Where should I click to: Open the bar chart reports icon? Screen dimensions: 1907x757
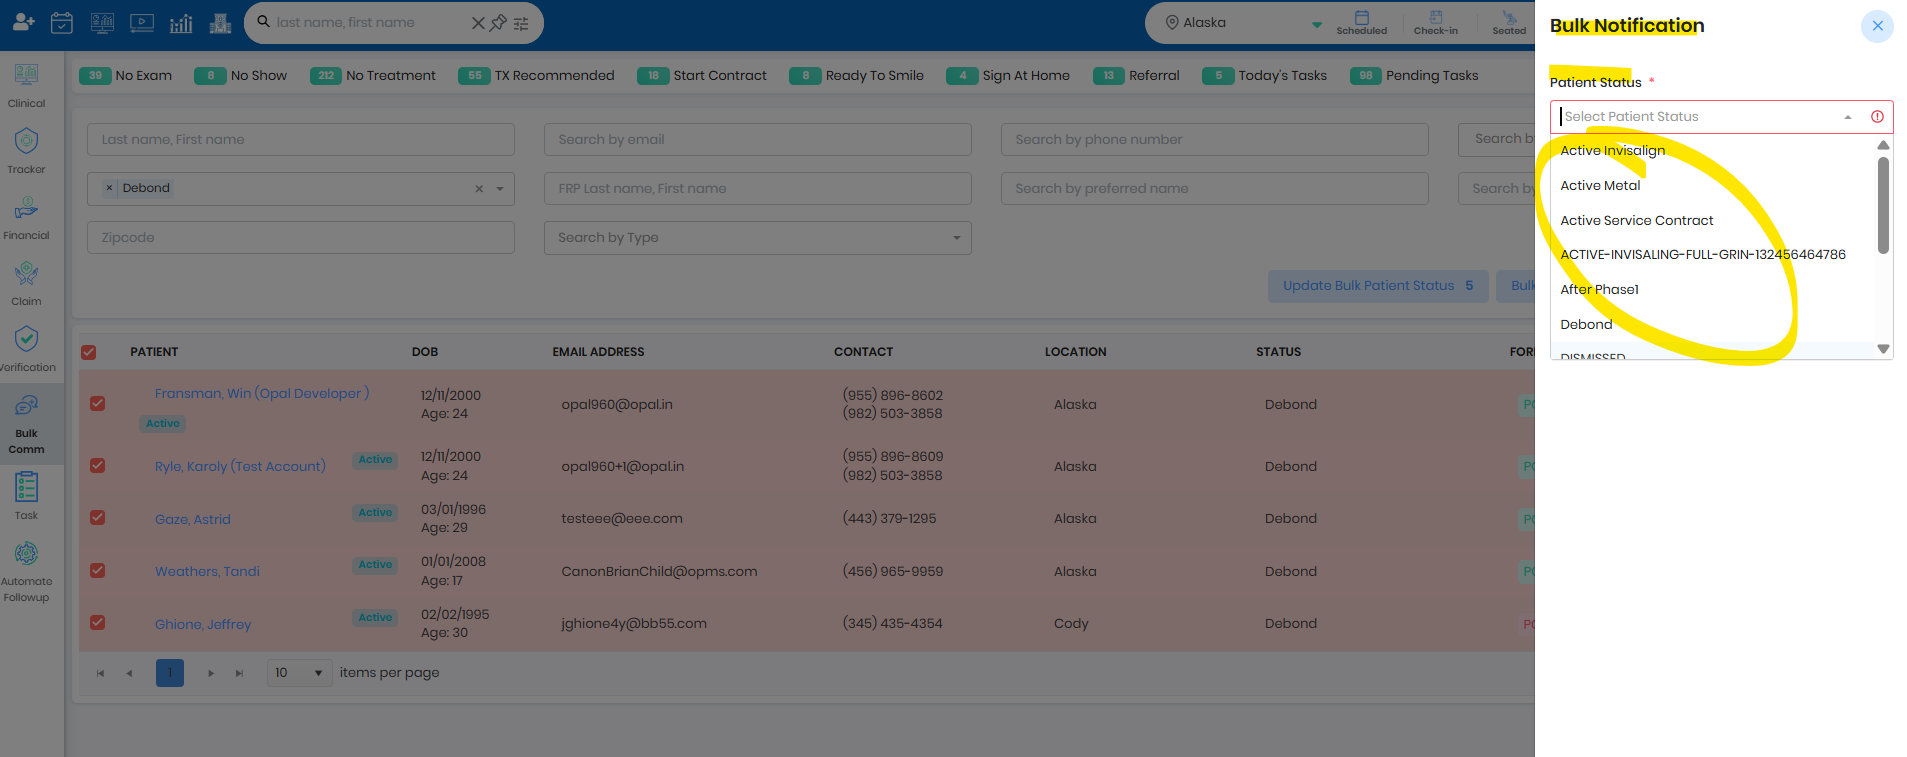point(181,22)
